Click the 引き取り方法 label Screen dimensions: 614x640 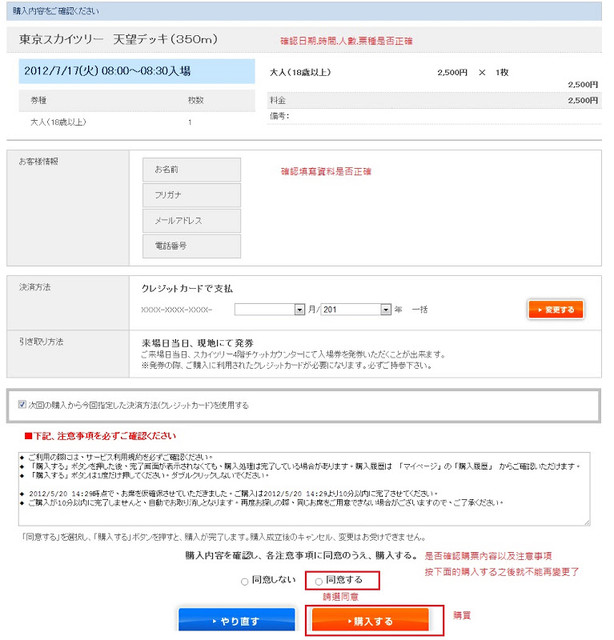pos(41,342)
